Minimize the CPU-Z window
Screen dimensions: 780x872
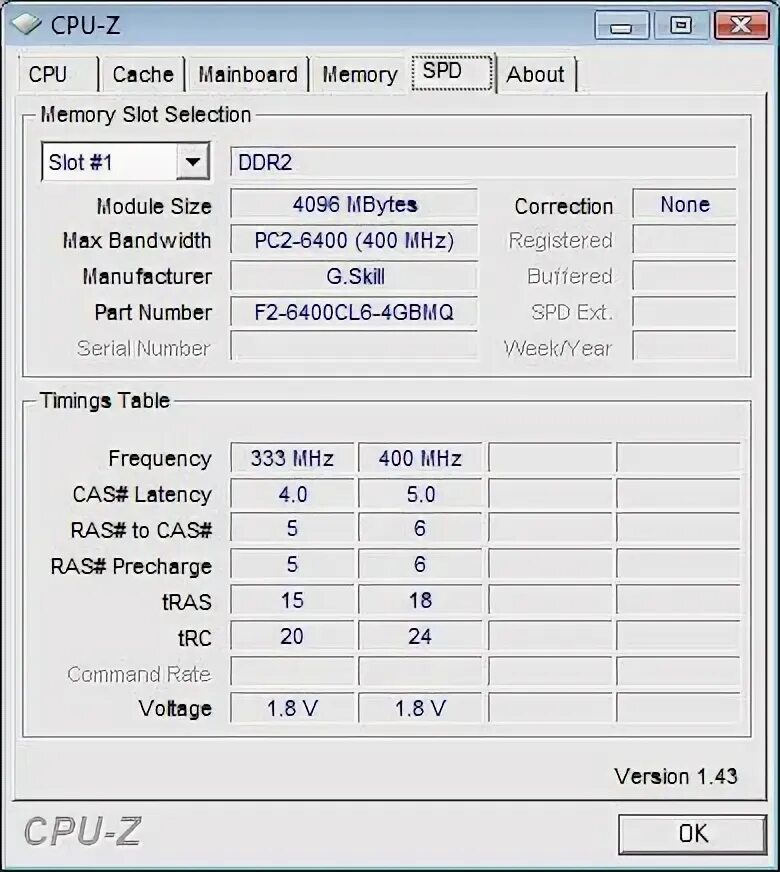click(x=621, y=25)
